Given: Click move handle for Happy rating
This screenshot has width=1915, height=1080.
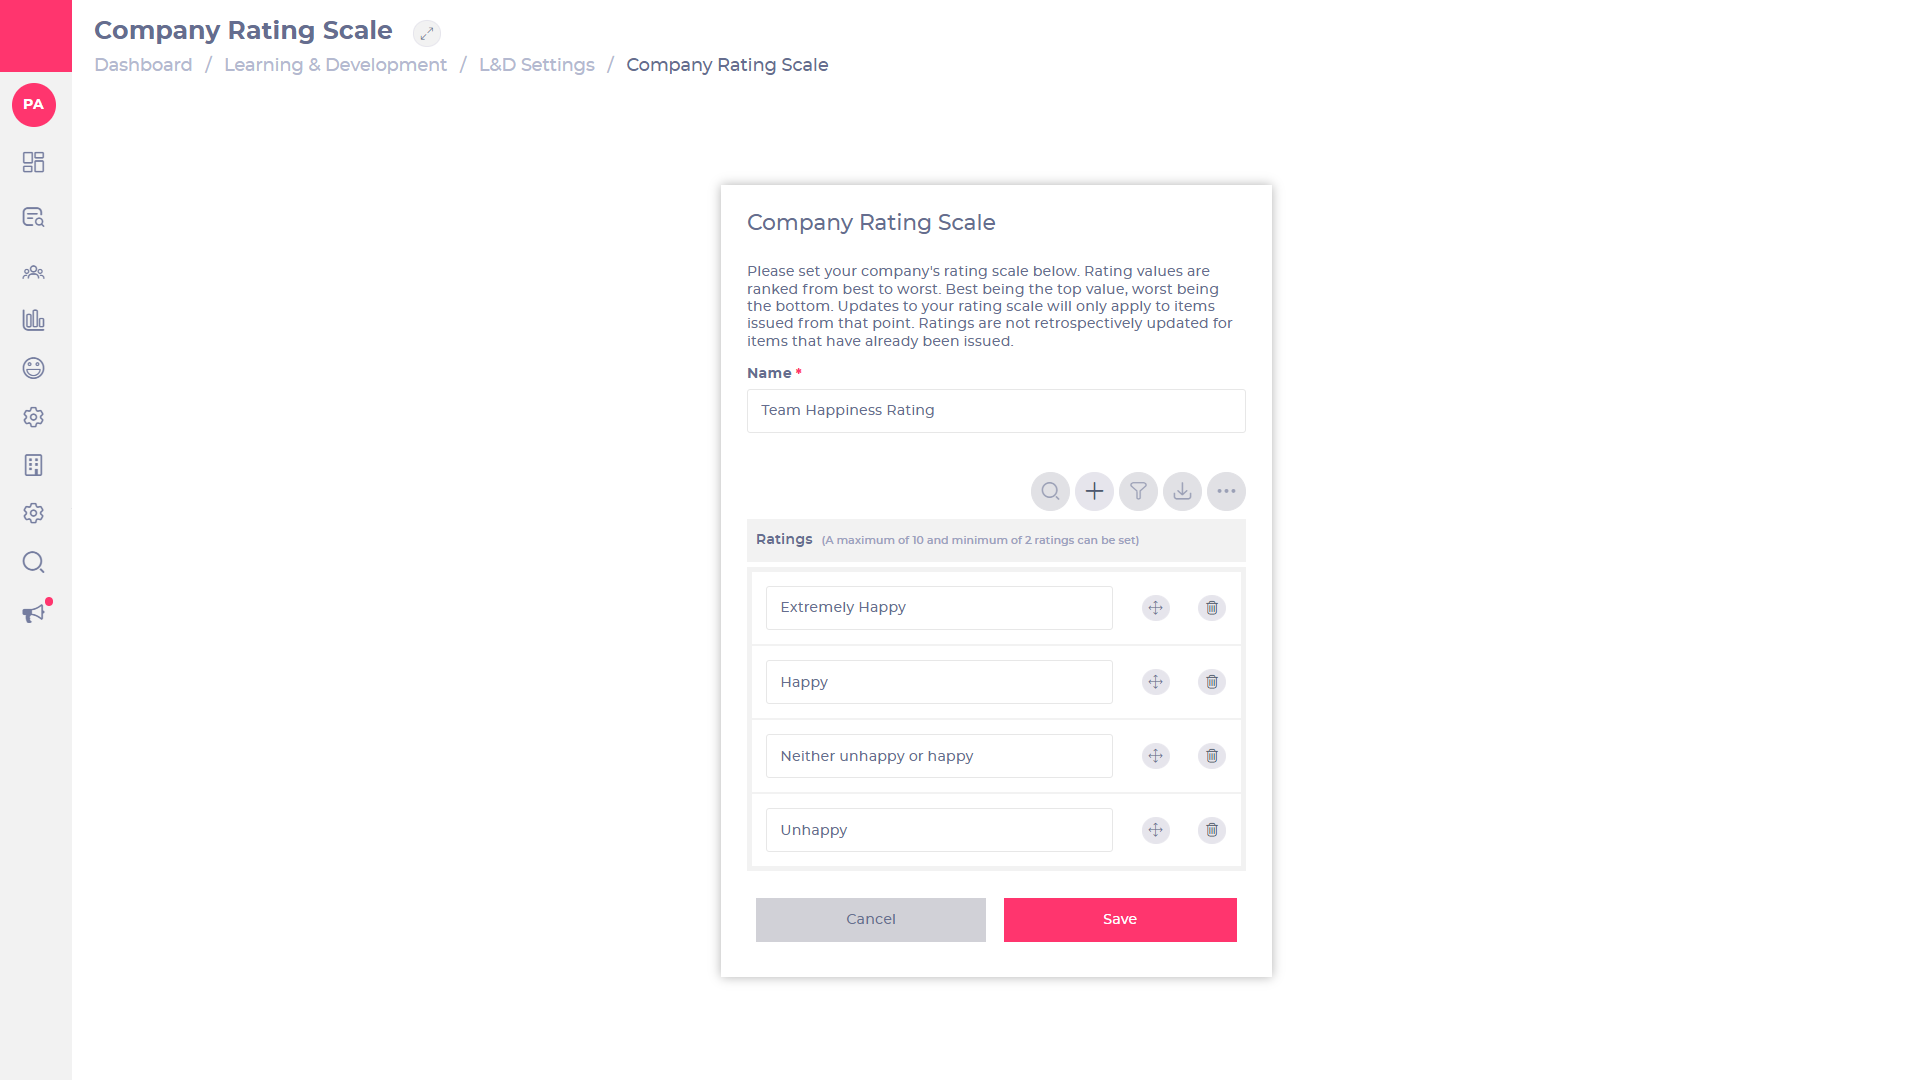Looking at the screenshot, I should pyautogui.click(x=1155, y=682).
